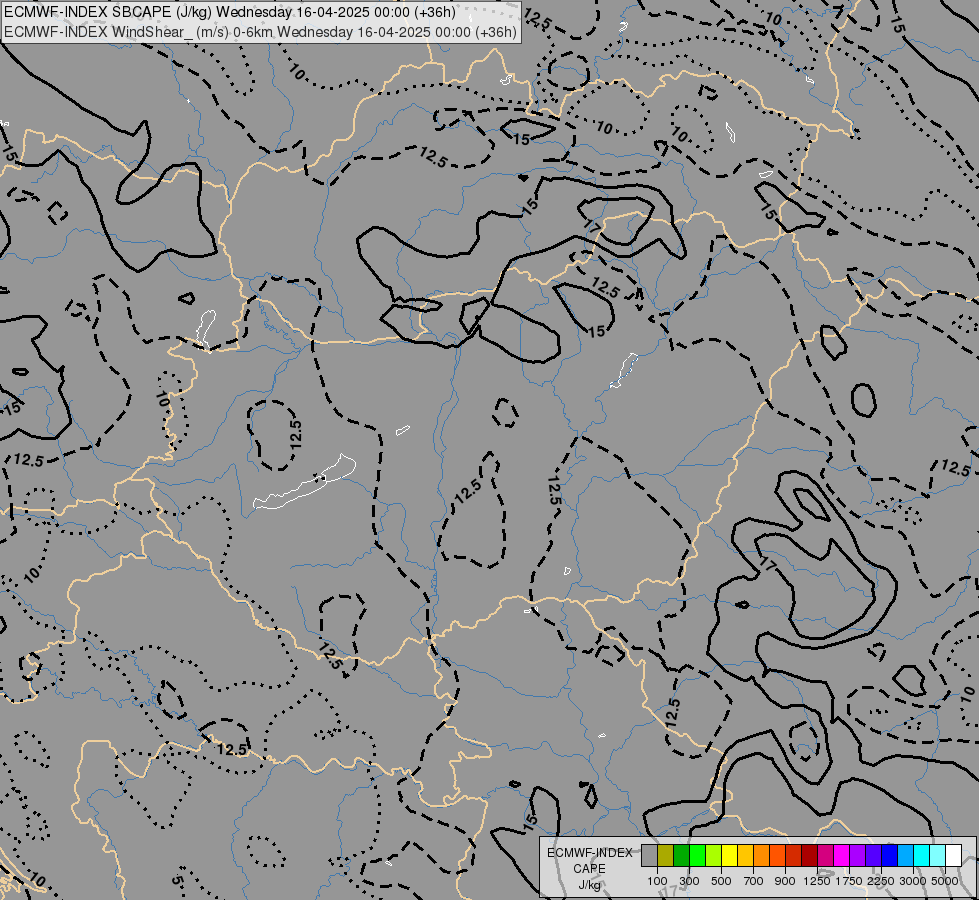The height and width of the screenshot is (900, 979).
Task: Select the sky blue legend swatch
Action: (906, 856)
